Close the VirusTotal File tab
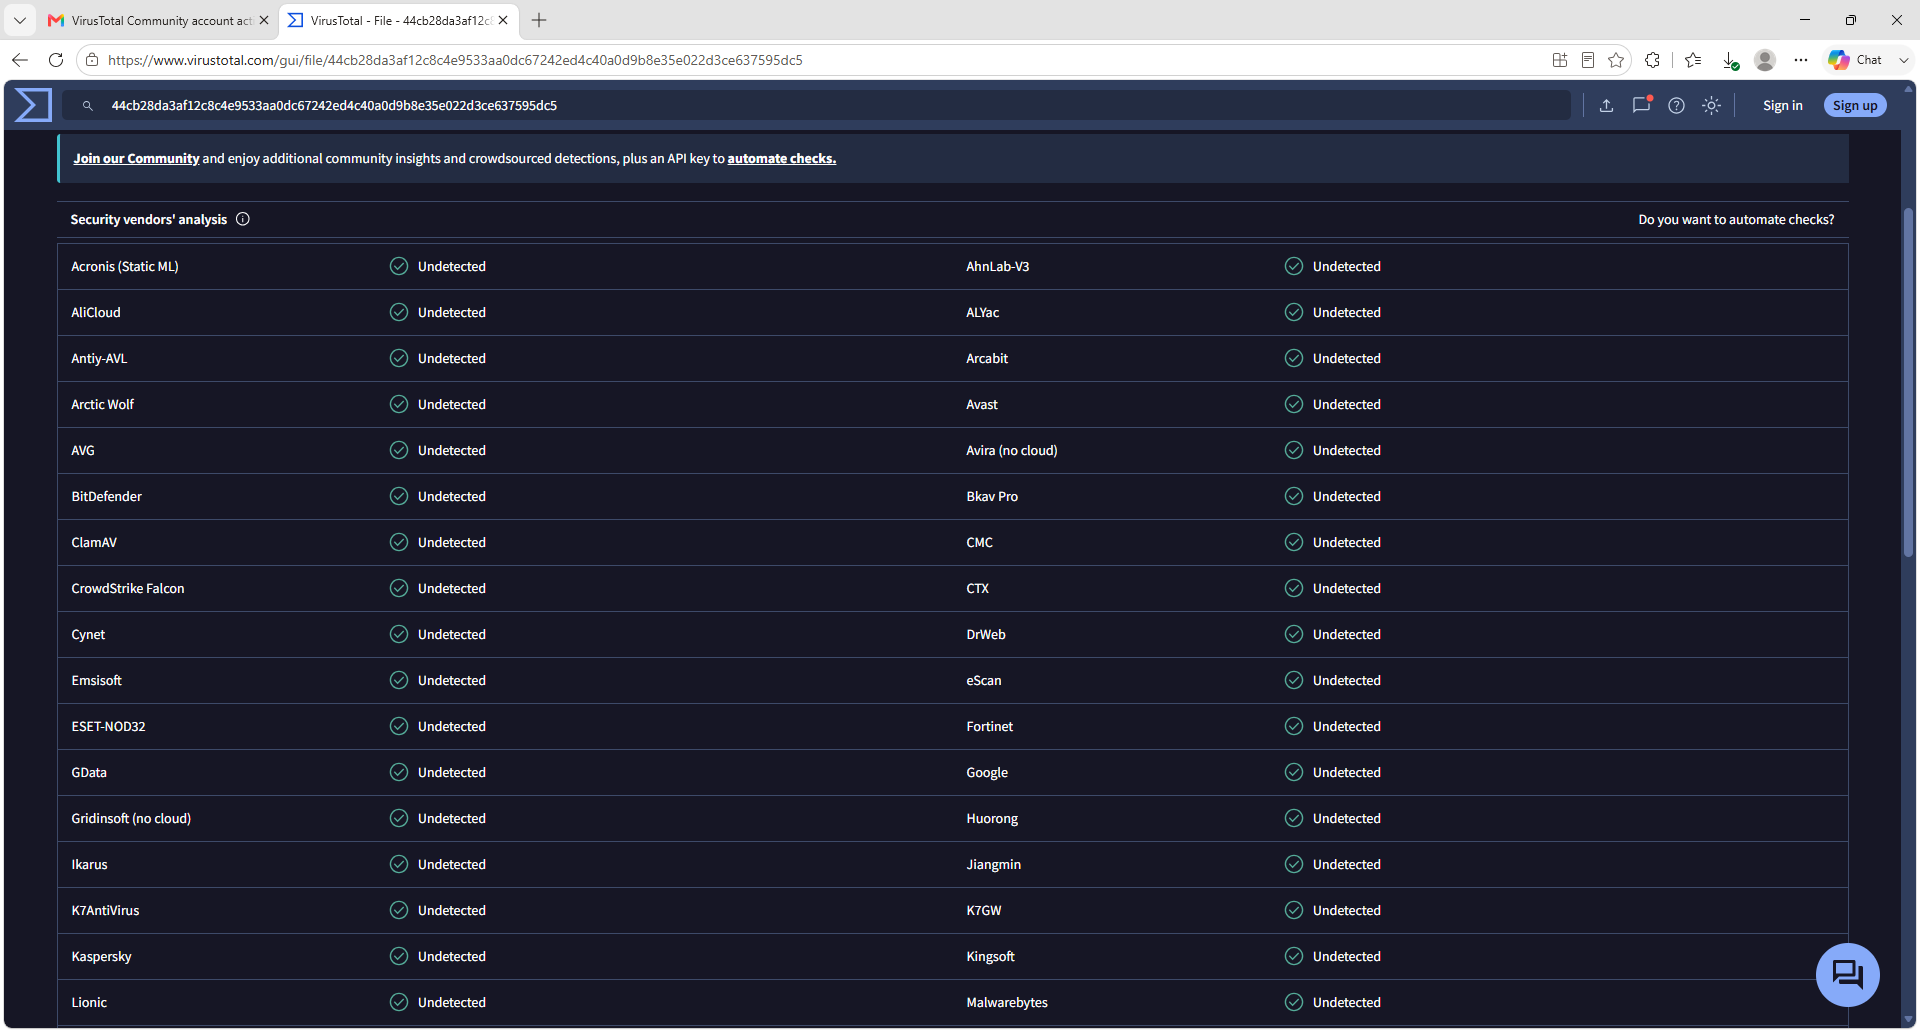This screenshot has width=1920, height=1032. tap(503, 20)
